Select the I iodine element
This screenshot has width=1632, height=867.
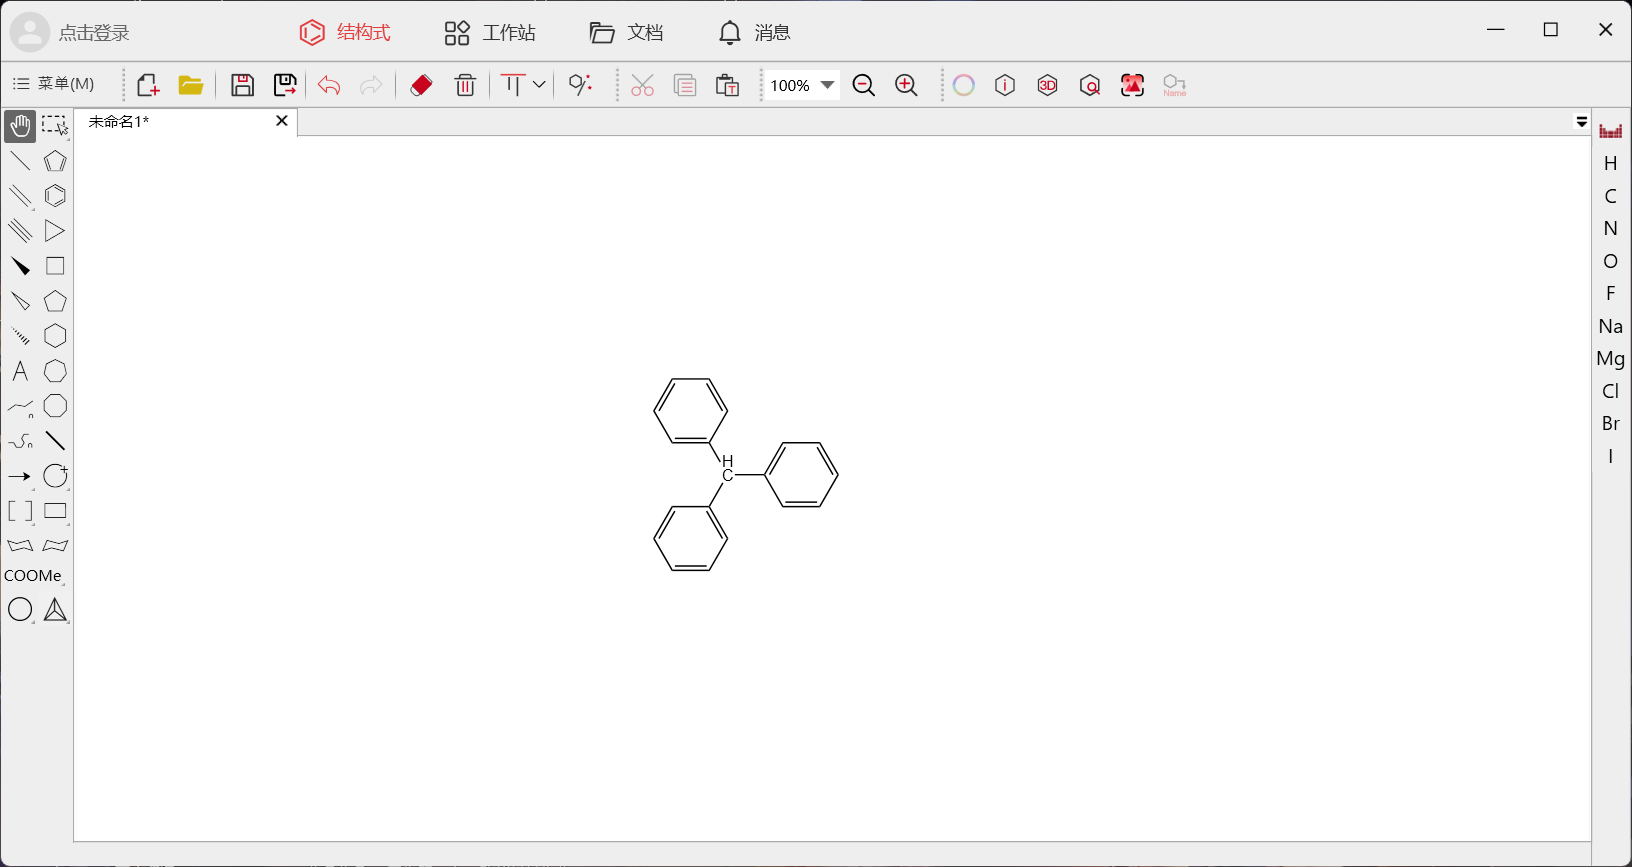1611,456
